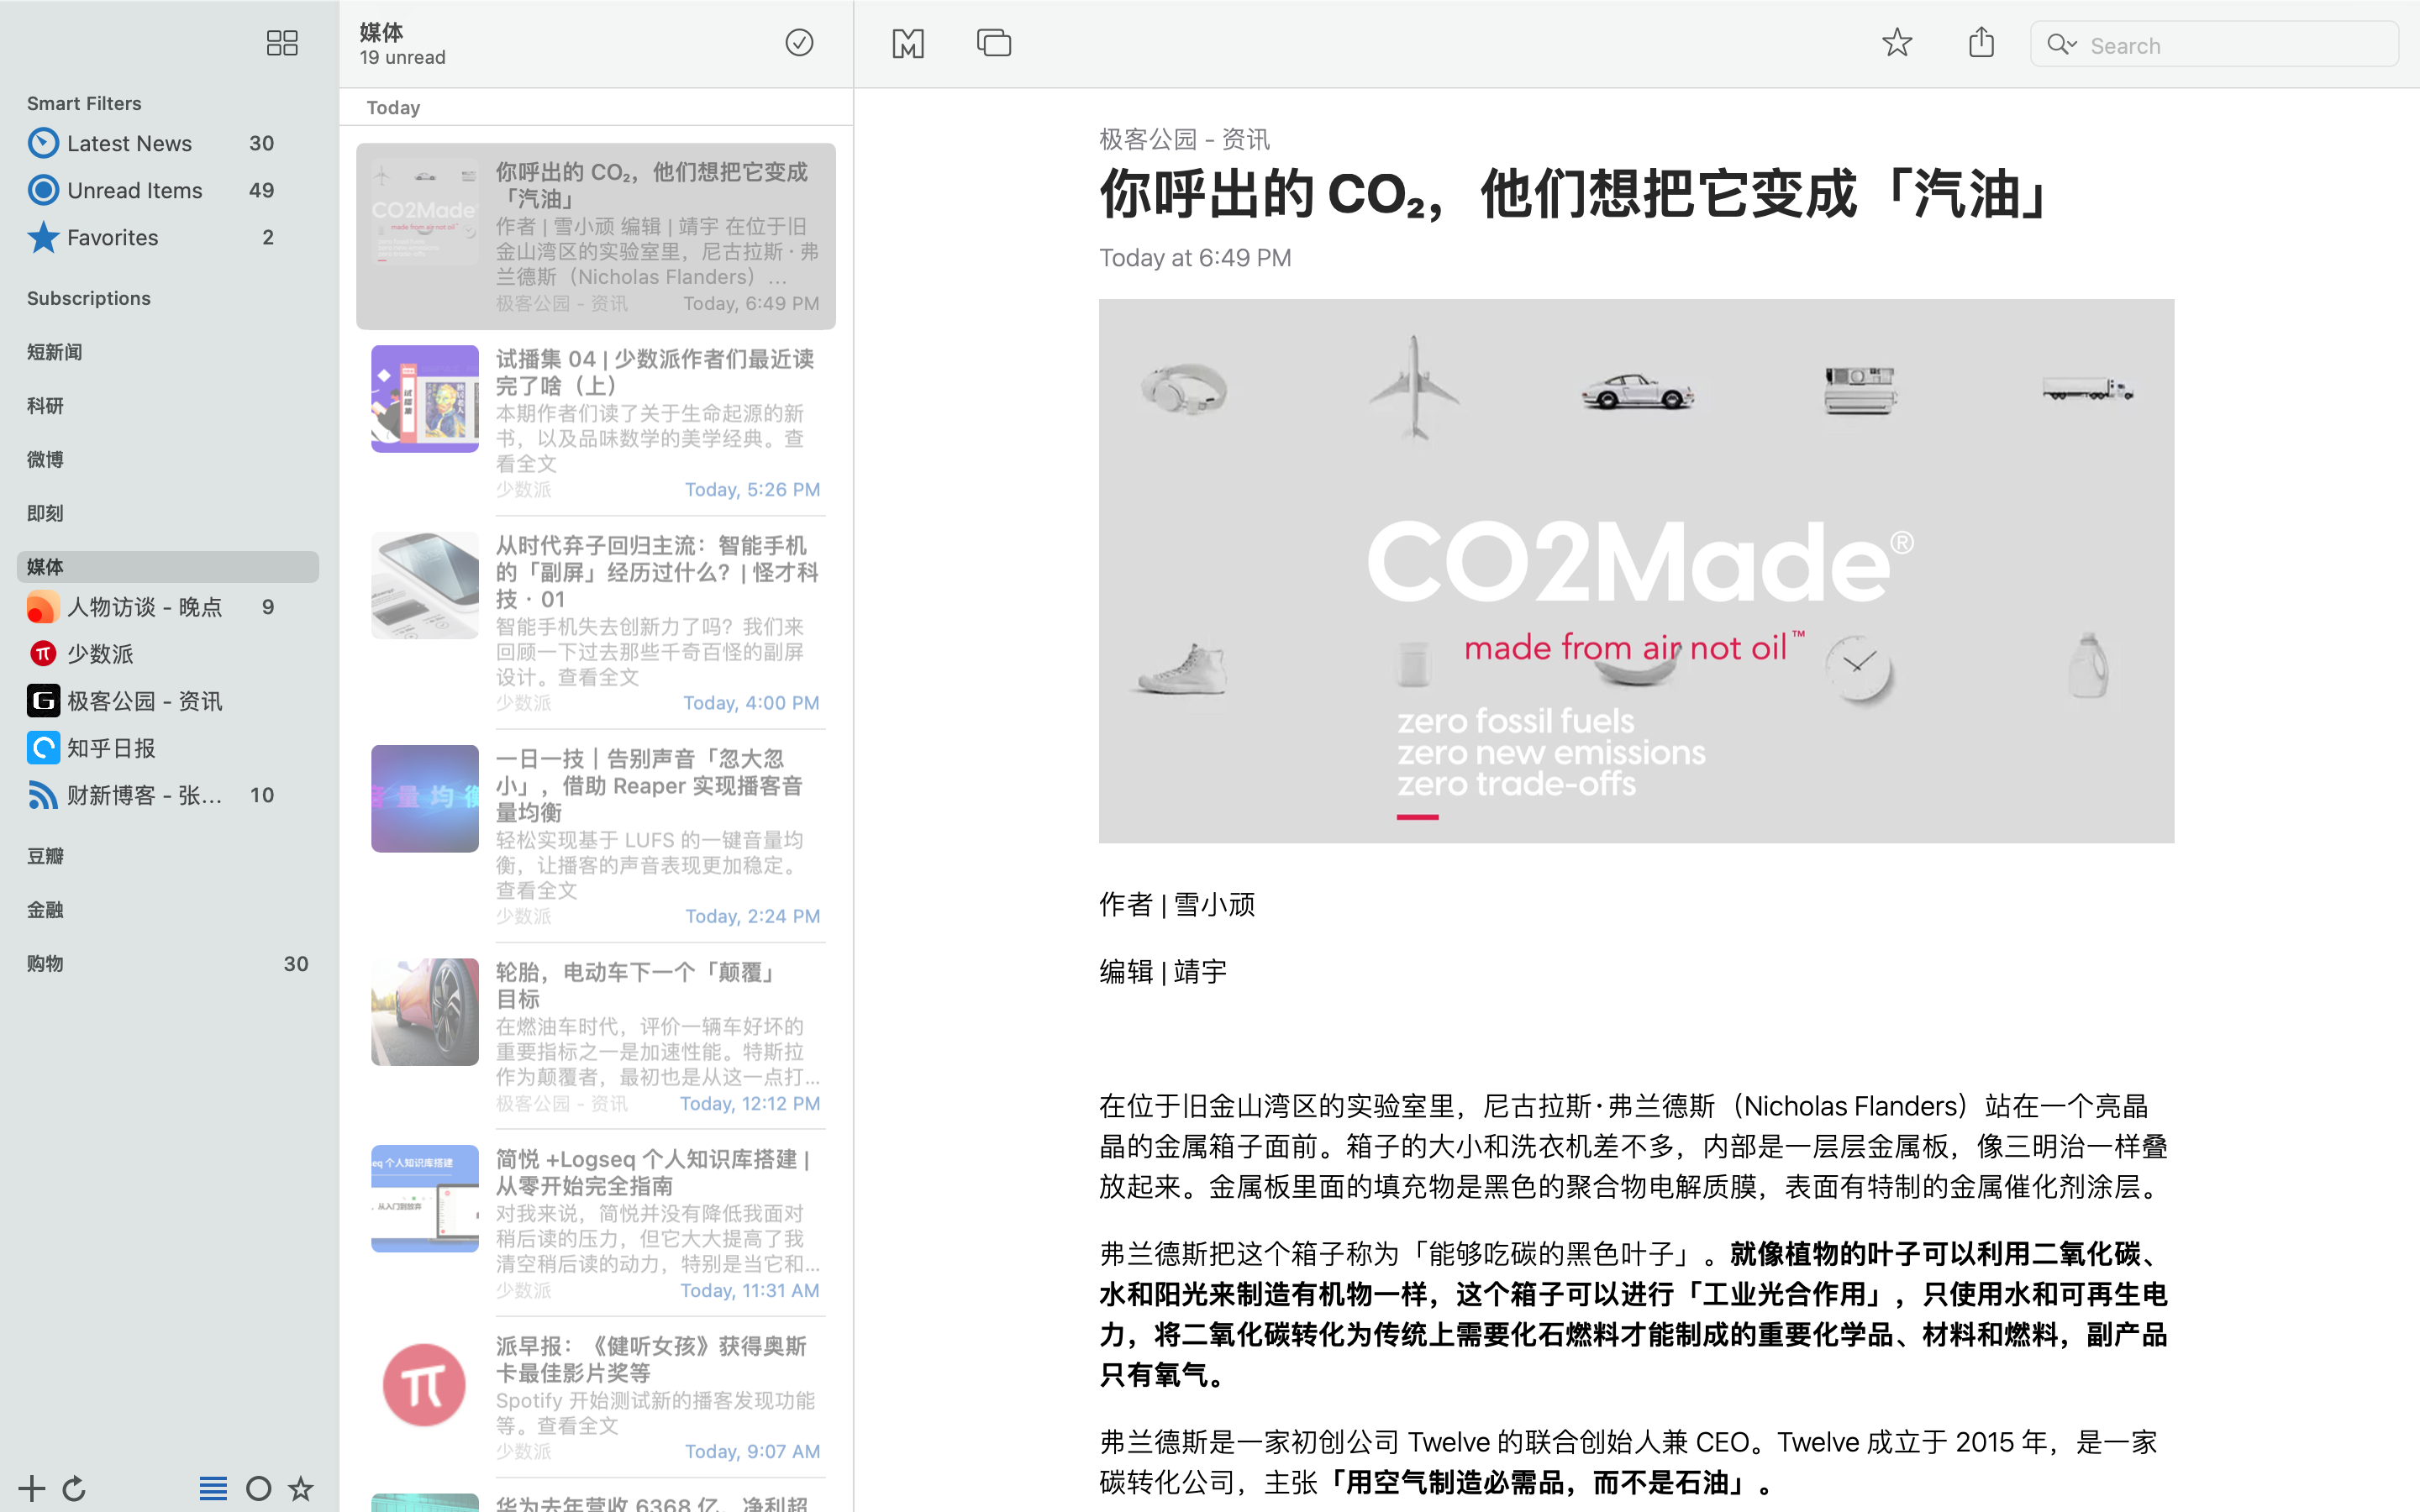Open 人物访谈 - 晚点 feed

click(168, 607)
